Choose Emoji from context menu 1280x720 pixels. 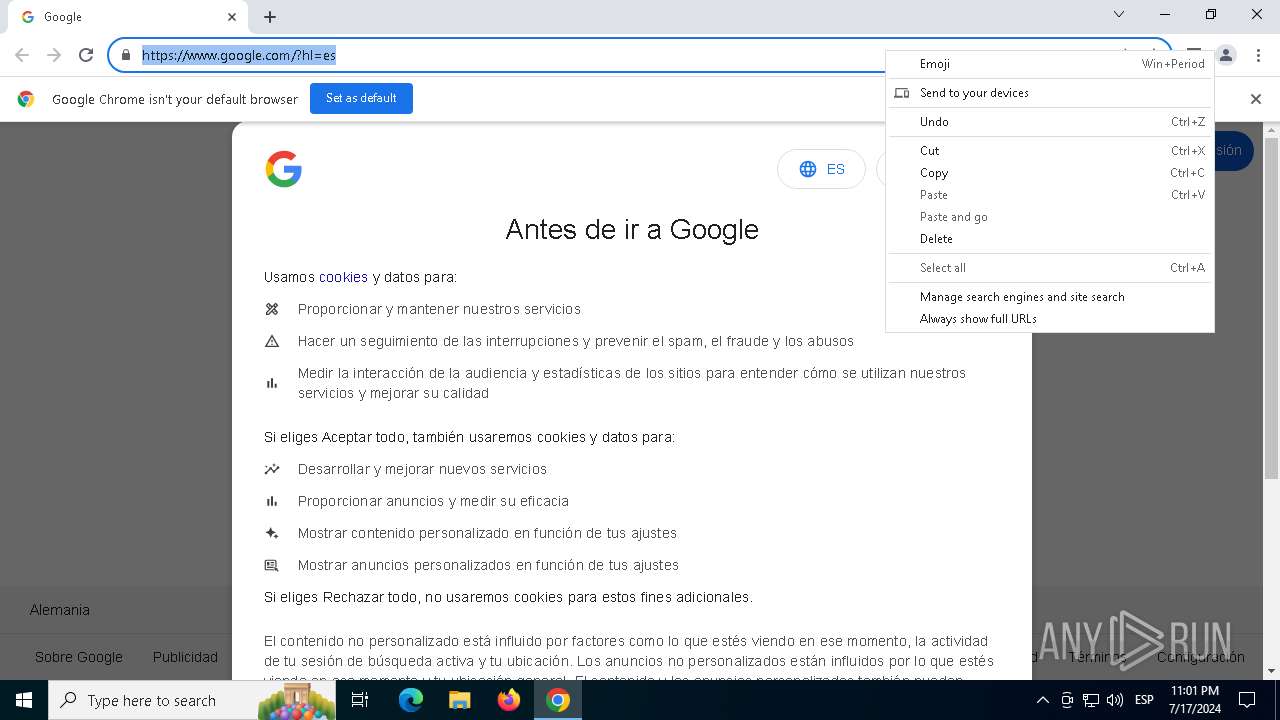[1050, 64]
